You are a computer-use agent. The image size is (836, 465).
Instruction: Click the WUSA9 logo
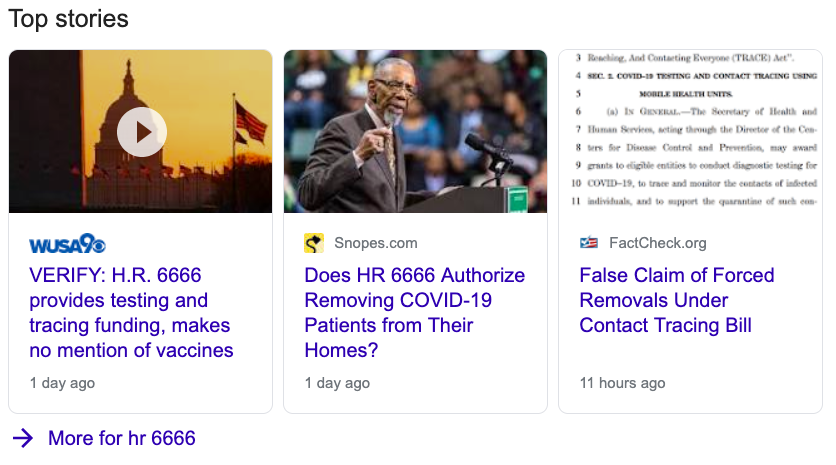pyautogui.click(x=67, y=244)
